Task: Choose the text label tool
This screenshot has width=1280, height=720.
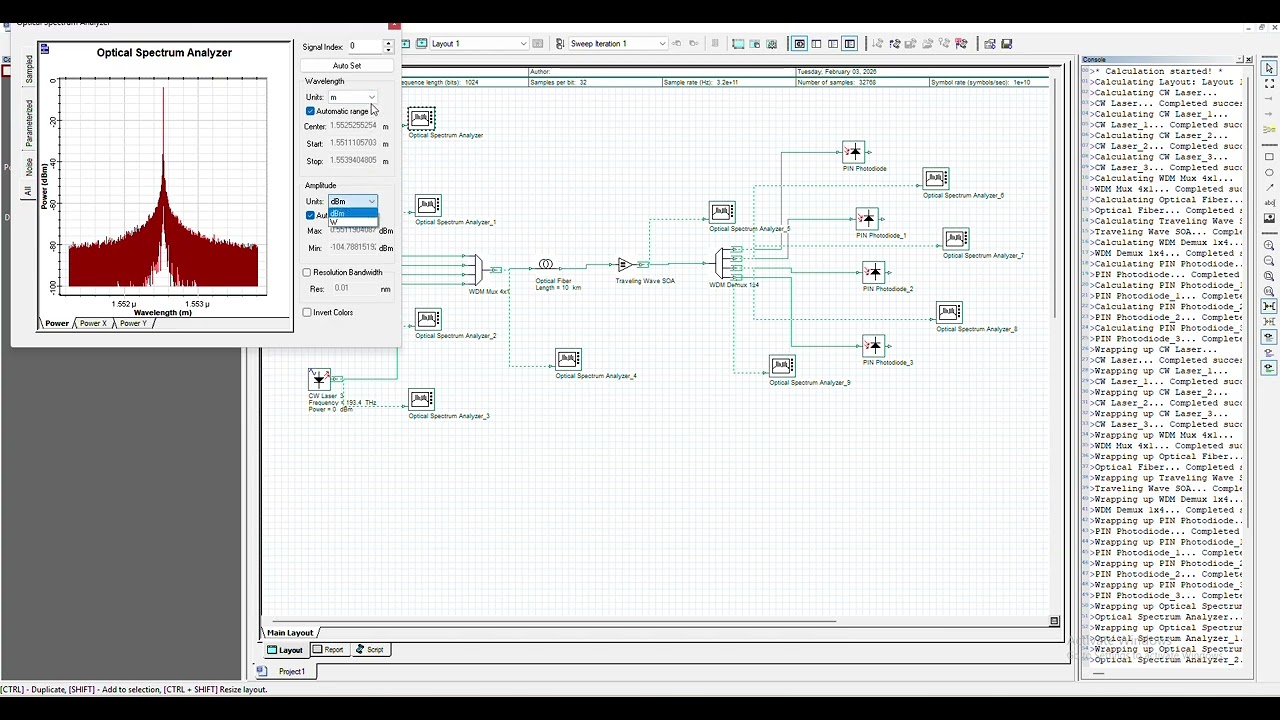Action: [1270, 202]
